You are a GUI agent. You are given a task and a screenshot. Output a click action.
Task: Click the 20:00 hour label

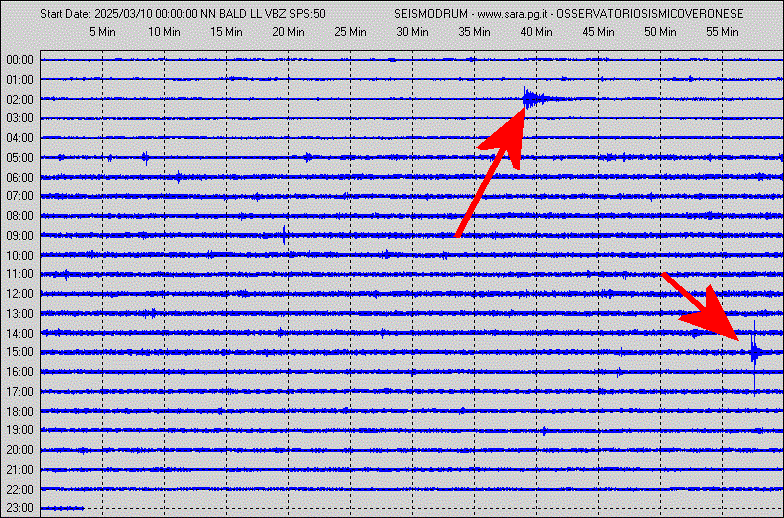(x=20, y=450)
